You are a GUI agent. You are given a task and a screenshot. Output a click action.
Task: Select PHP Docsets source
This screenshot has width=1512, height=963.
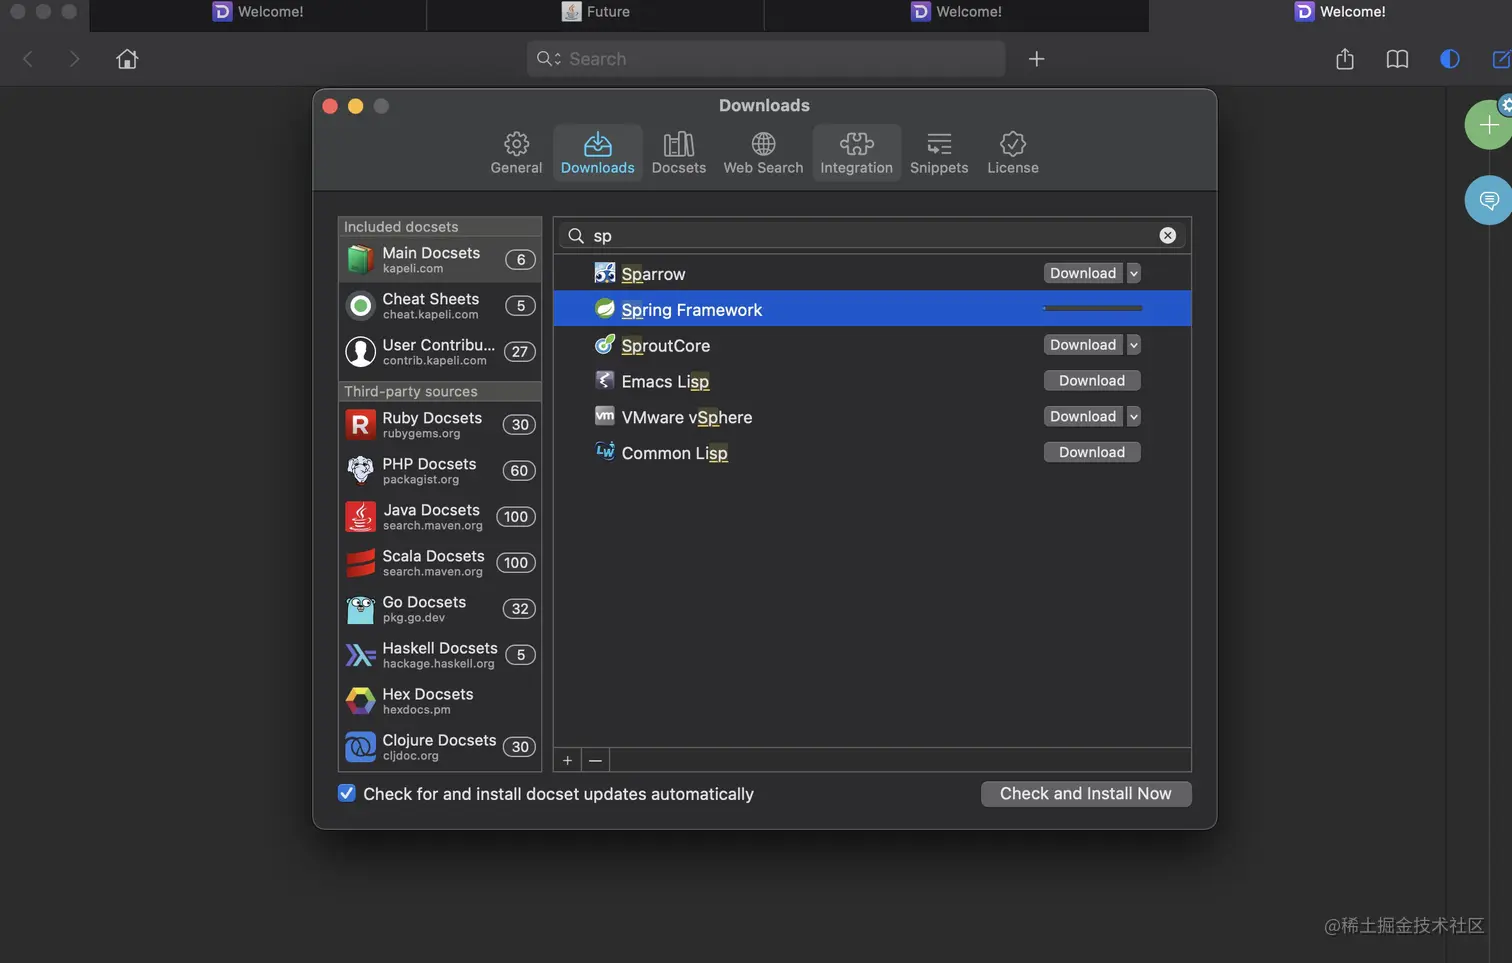440,471
